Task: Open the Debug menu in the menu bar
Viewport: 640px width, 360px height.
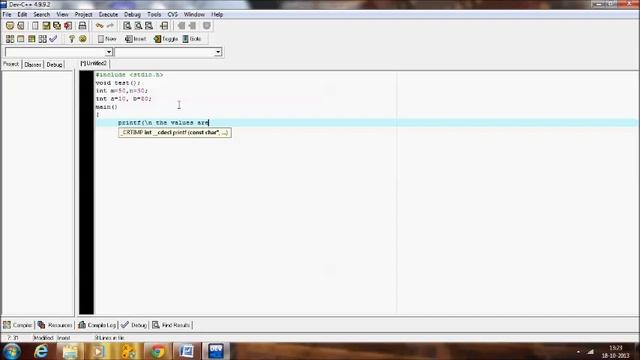Action: [x=132, y=14]
